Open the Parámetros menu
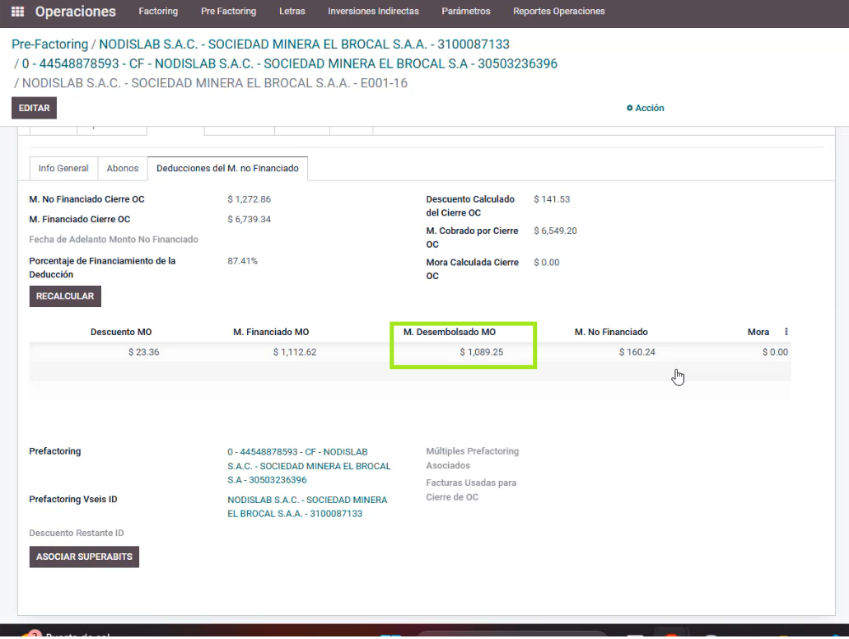 (x=466, y=12)
